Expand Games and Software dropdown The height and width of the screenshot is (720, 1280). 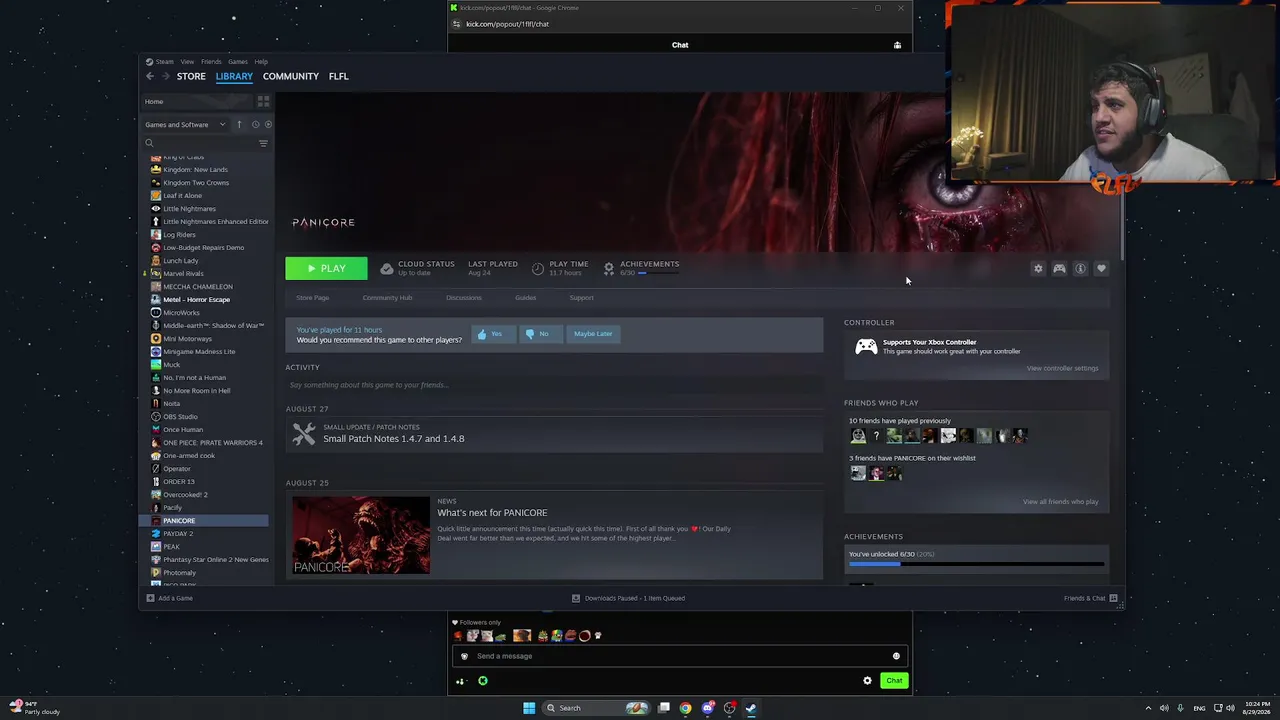pyautogui.click(x=186, y=125)
